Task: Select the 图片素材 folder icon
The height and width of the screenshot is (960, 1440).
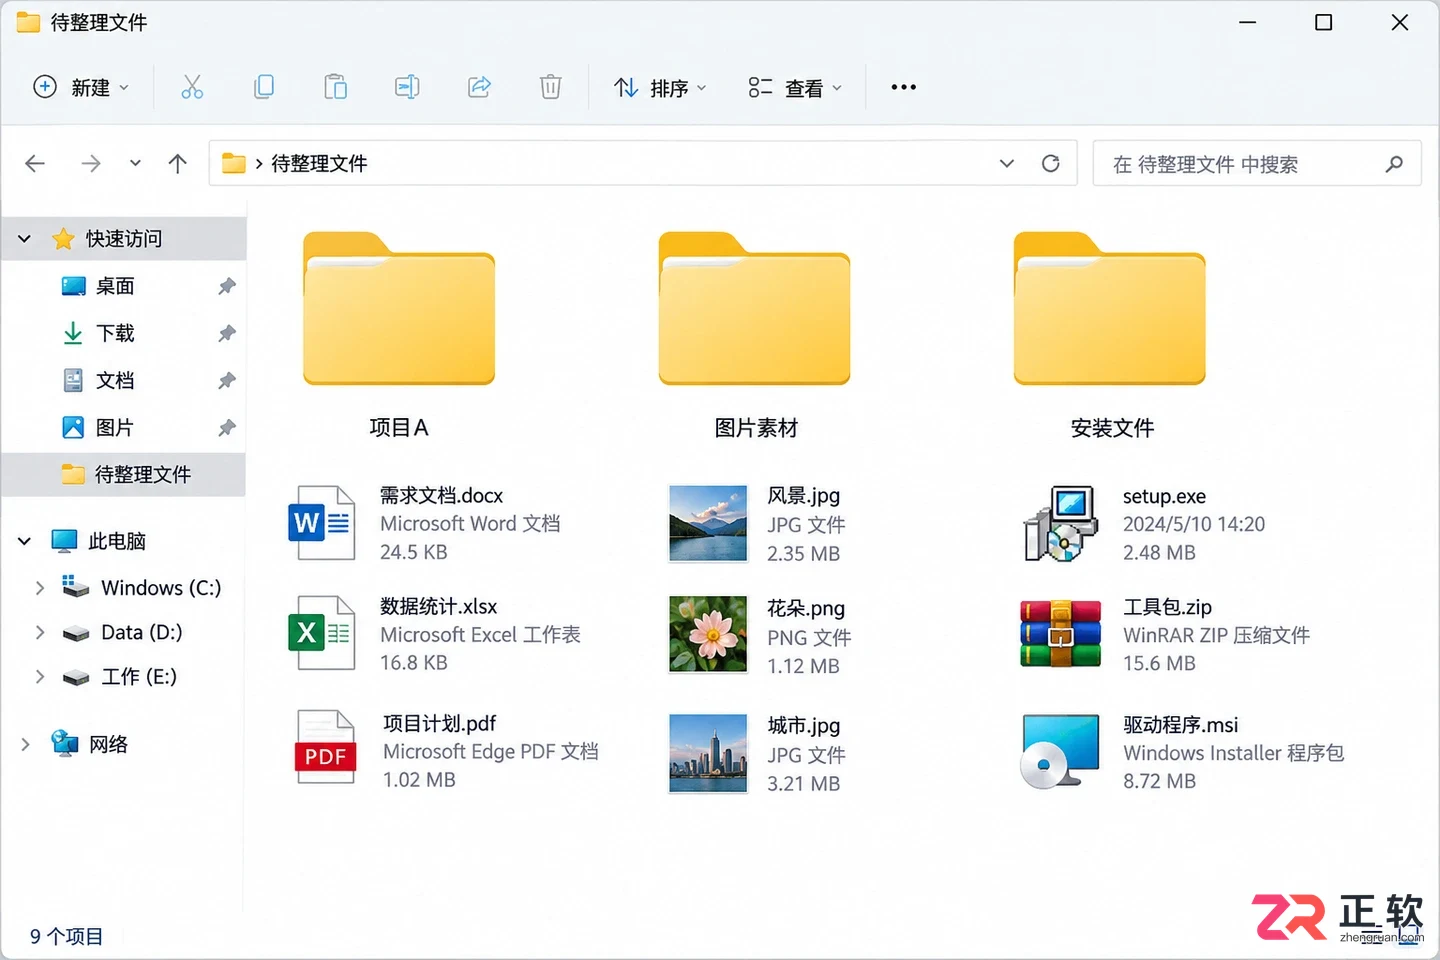Action: [754, 308]
